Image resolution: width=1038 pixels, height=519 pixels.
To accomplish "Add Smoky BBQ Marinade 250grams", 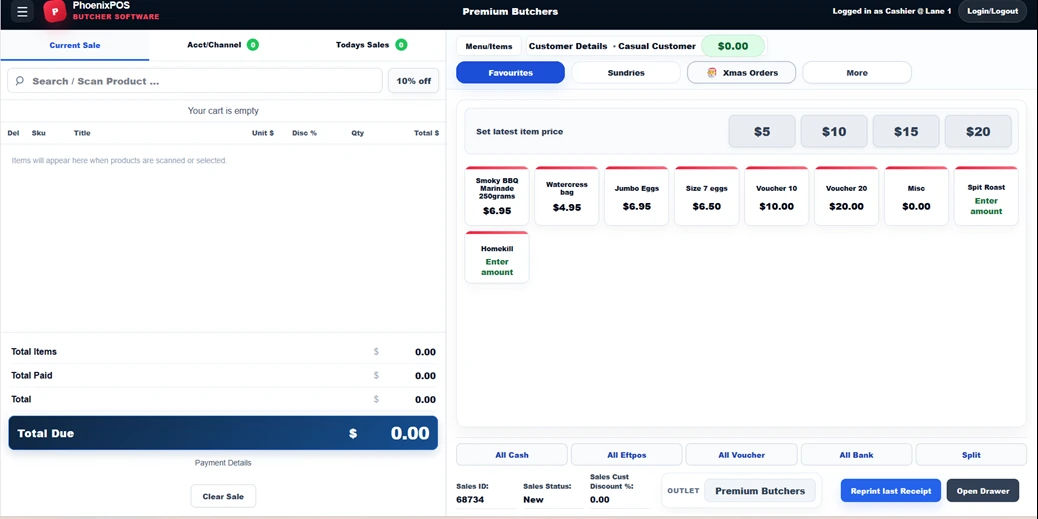I will point(497,196).
